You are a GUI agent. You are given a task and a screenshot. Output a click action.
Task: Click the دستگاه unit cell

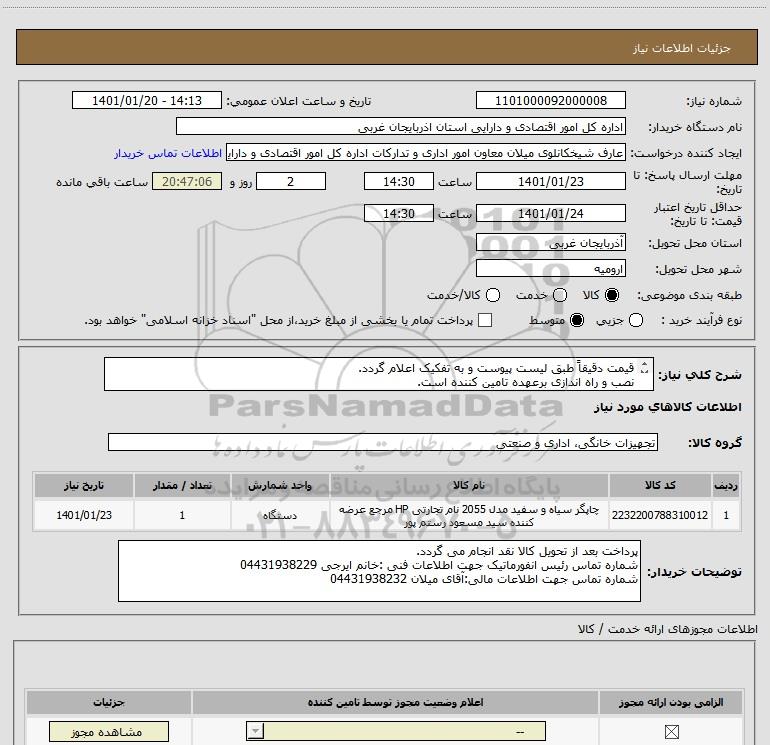click(279, 515)
